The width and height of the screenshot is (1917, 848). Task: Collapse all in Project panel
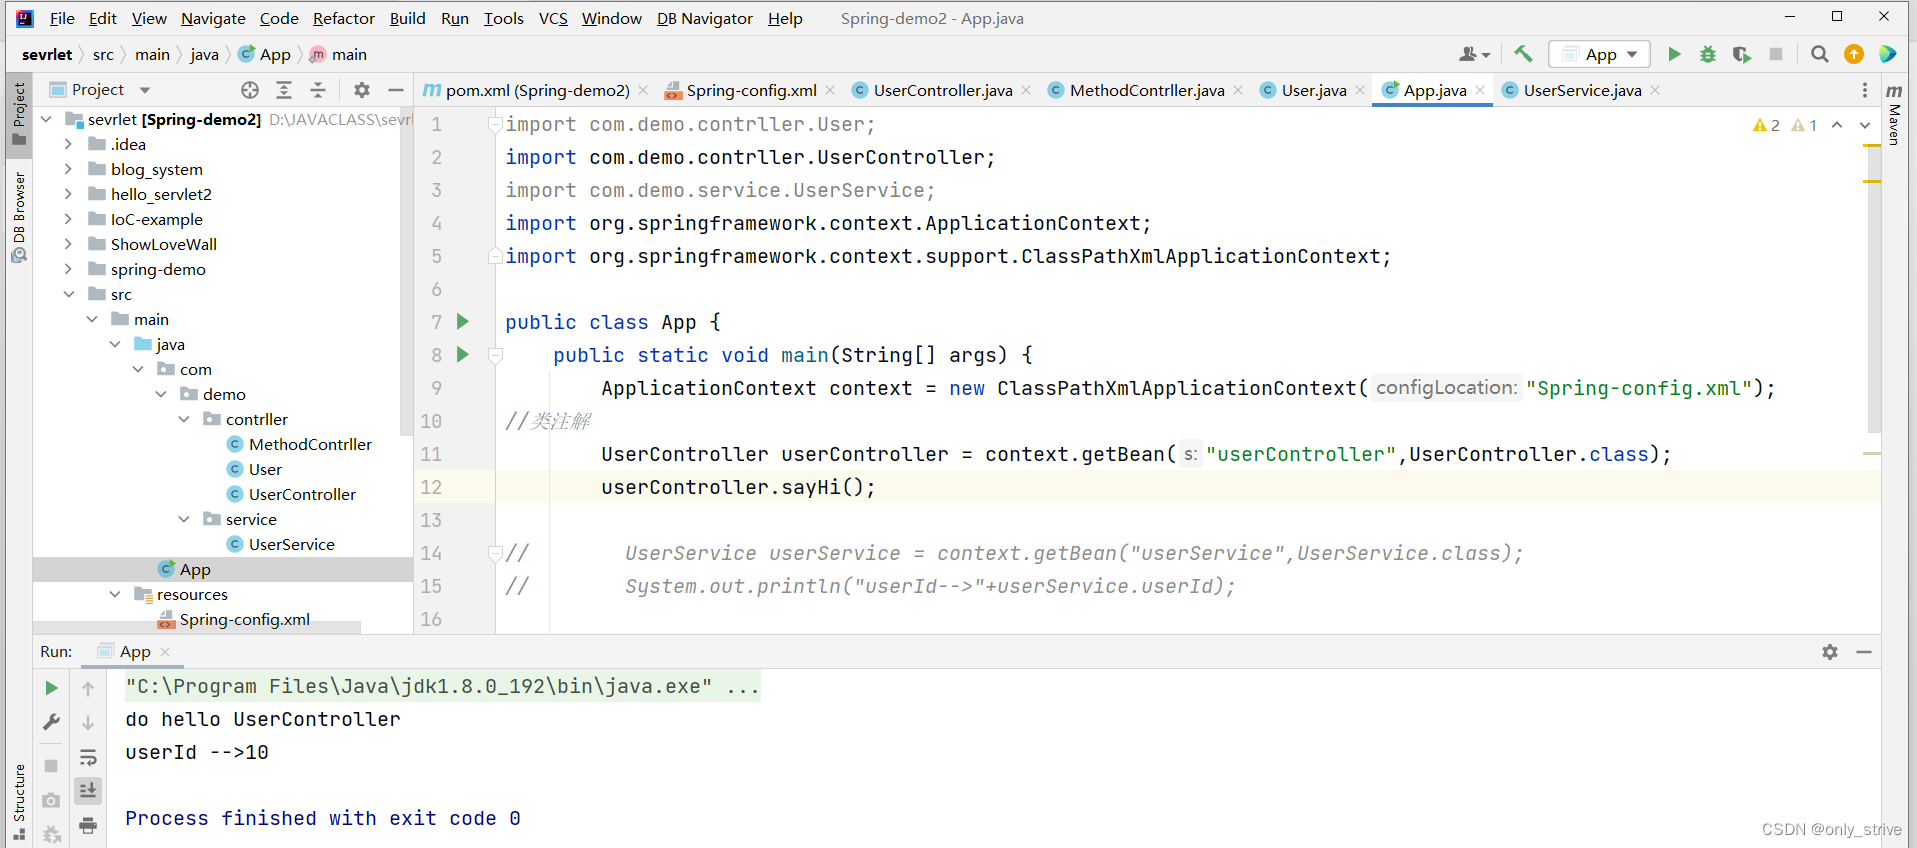pyautogui.click(x=318, y=90)
